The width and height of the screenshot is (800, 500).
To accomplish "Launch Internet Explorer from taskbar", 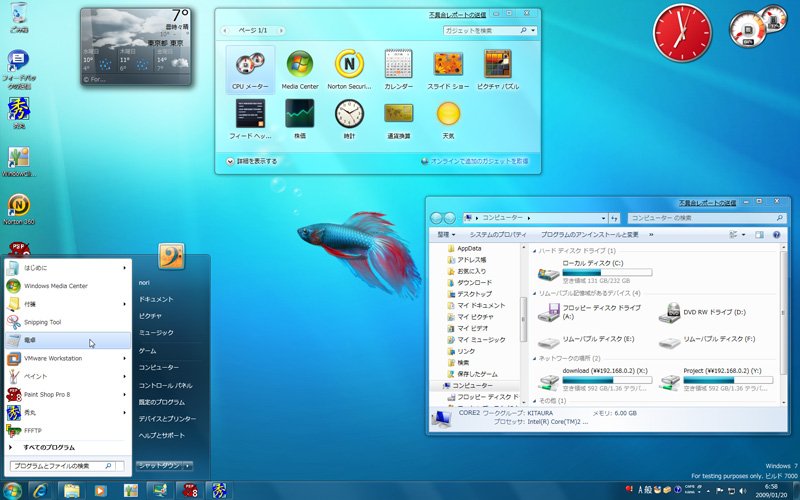I will pyautogui.click(x=40, y=491).
